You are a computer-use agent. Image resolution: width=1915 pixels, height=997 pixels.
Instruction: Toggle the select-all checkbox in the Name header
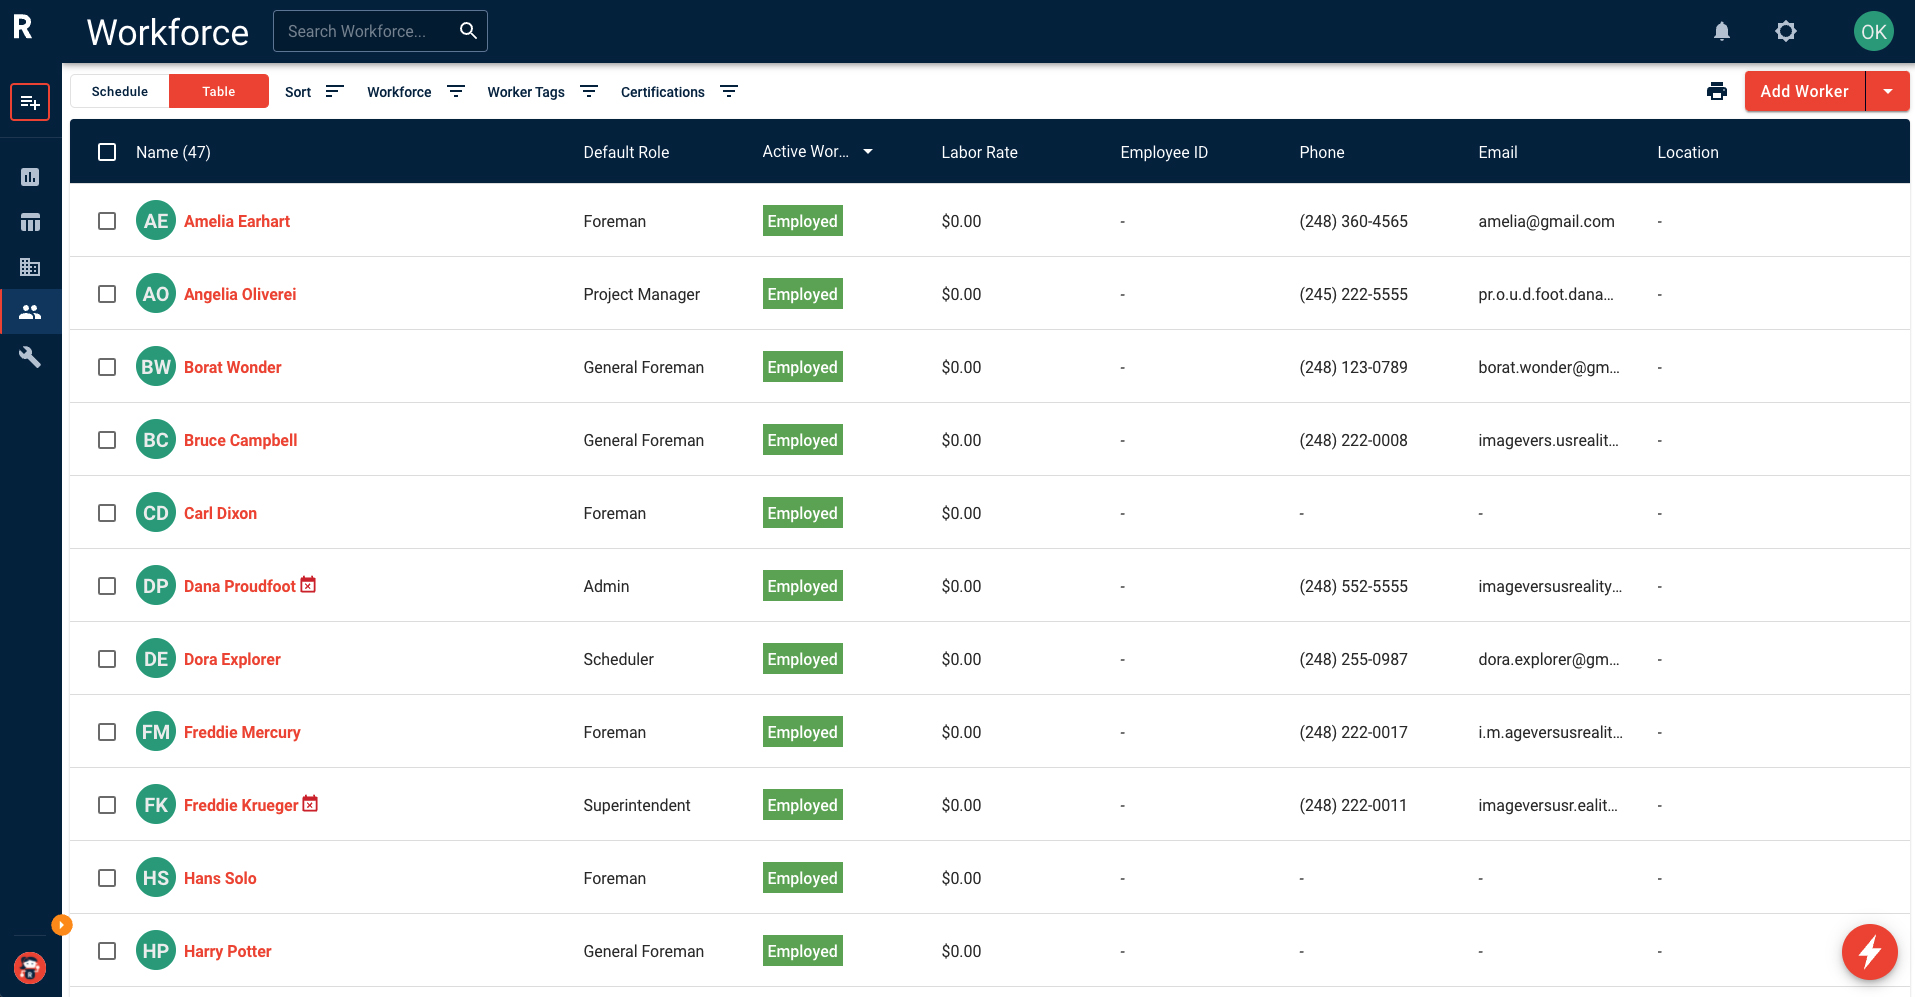click(x=107, y=152)
